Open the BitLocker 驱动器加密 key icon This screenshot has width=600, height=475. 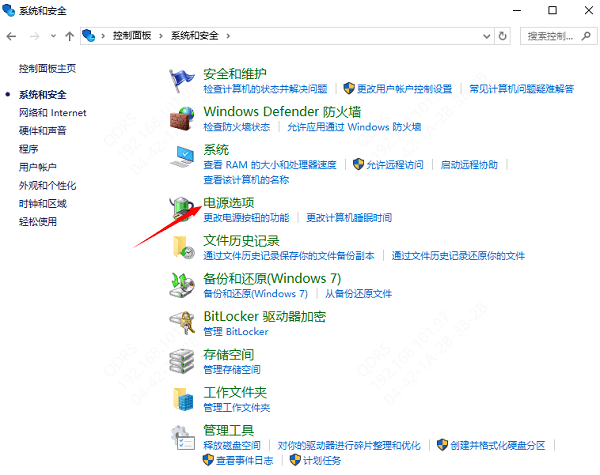(182, 323)
